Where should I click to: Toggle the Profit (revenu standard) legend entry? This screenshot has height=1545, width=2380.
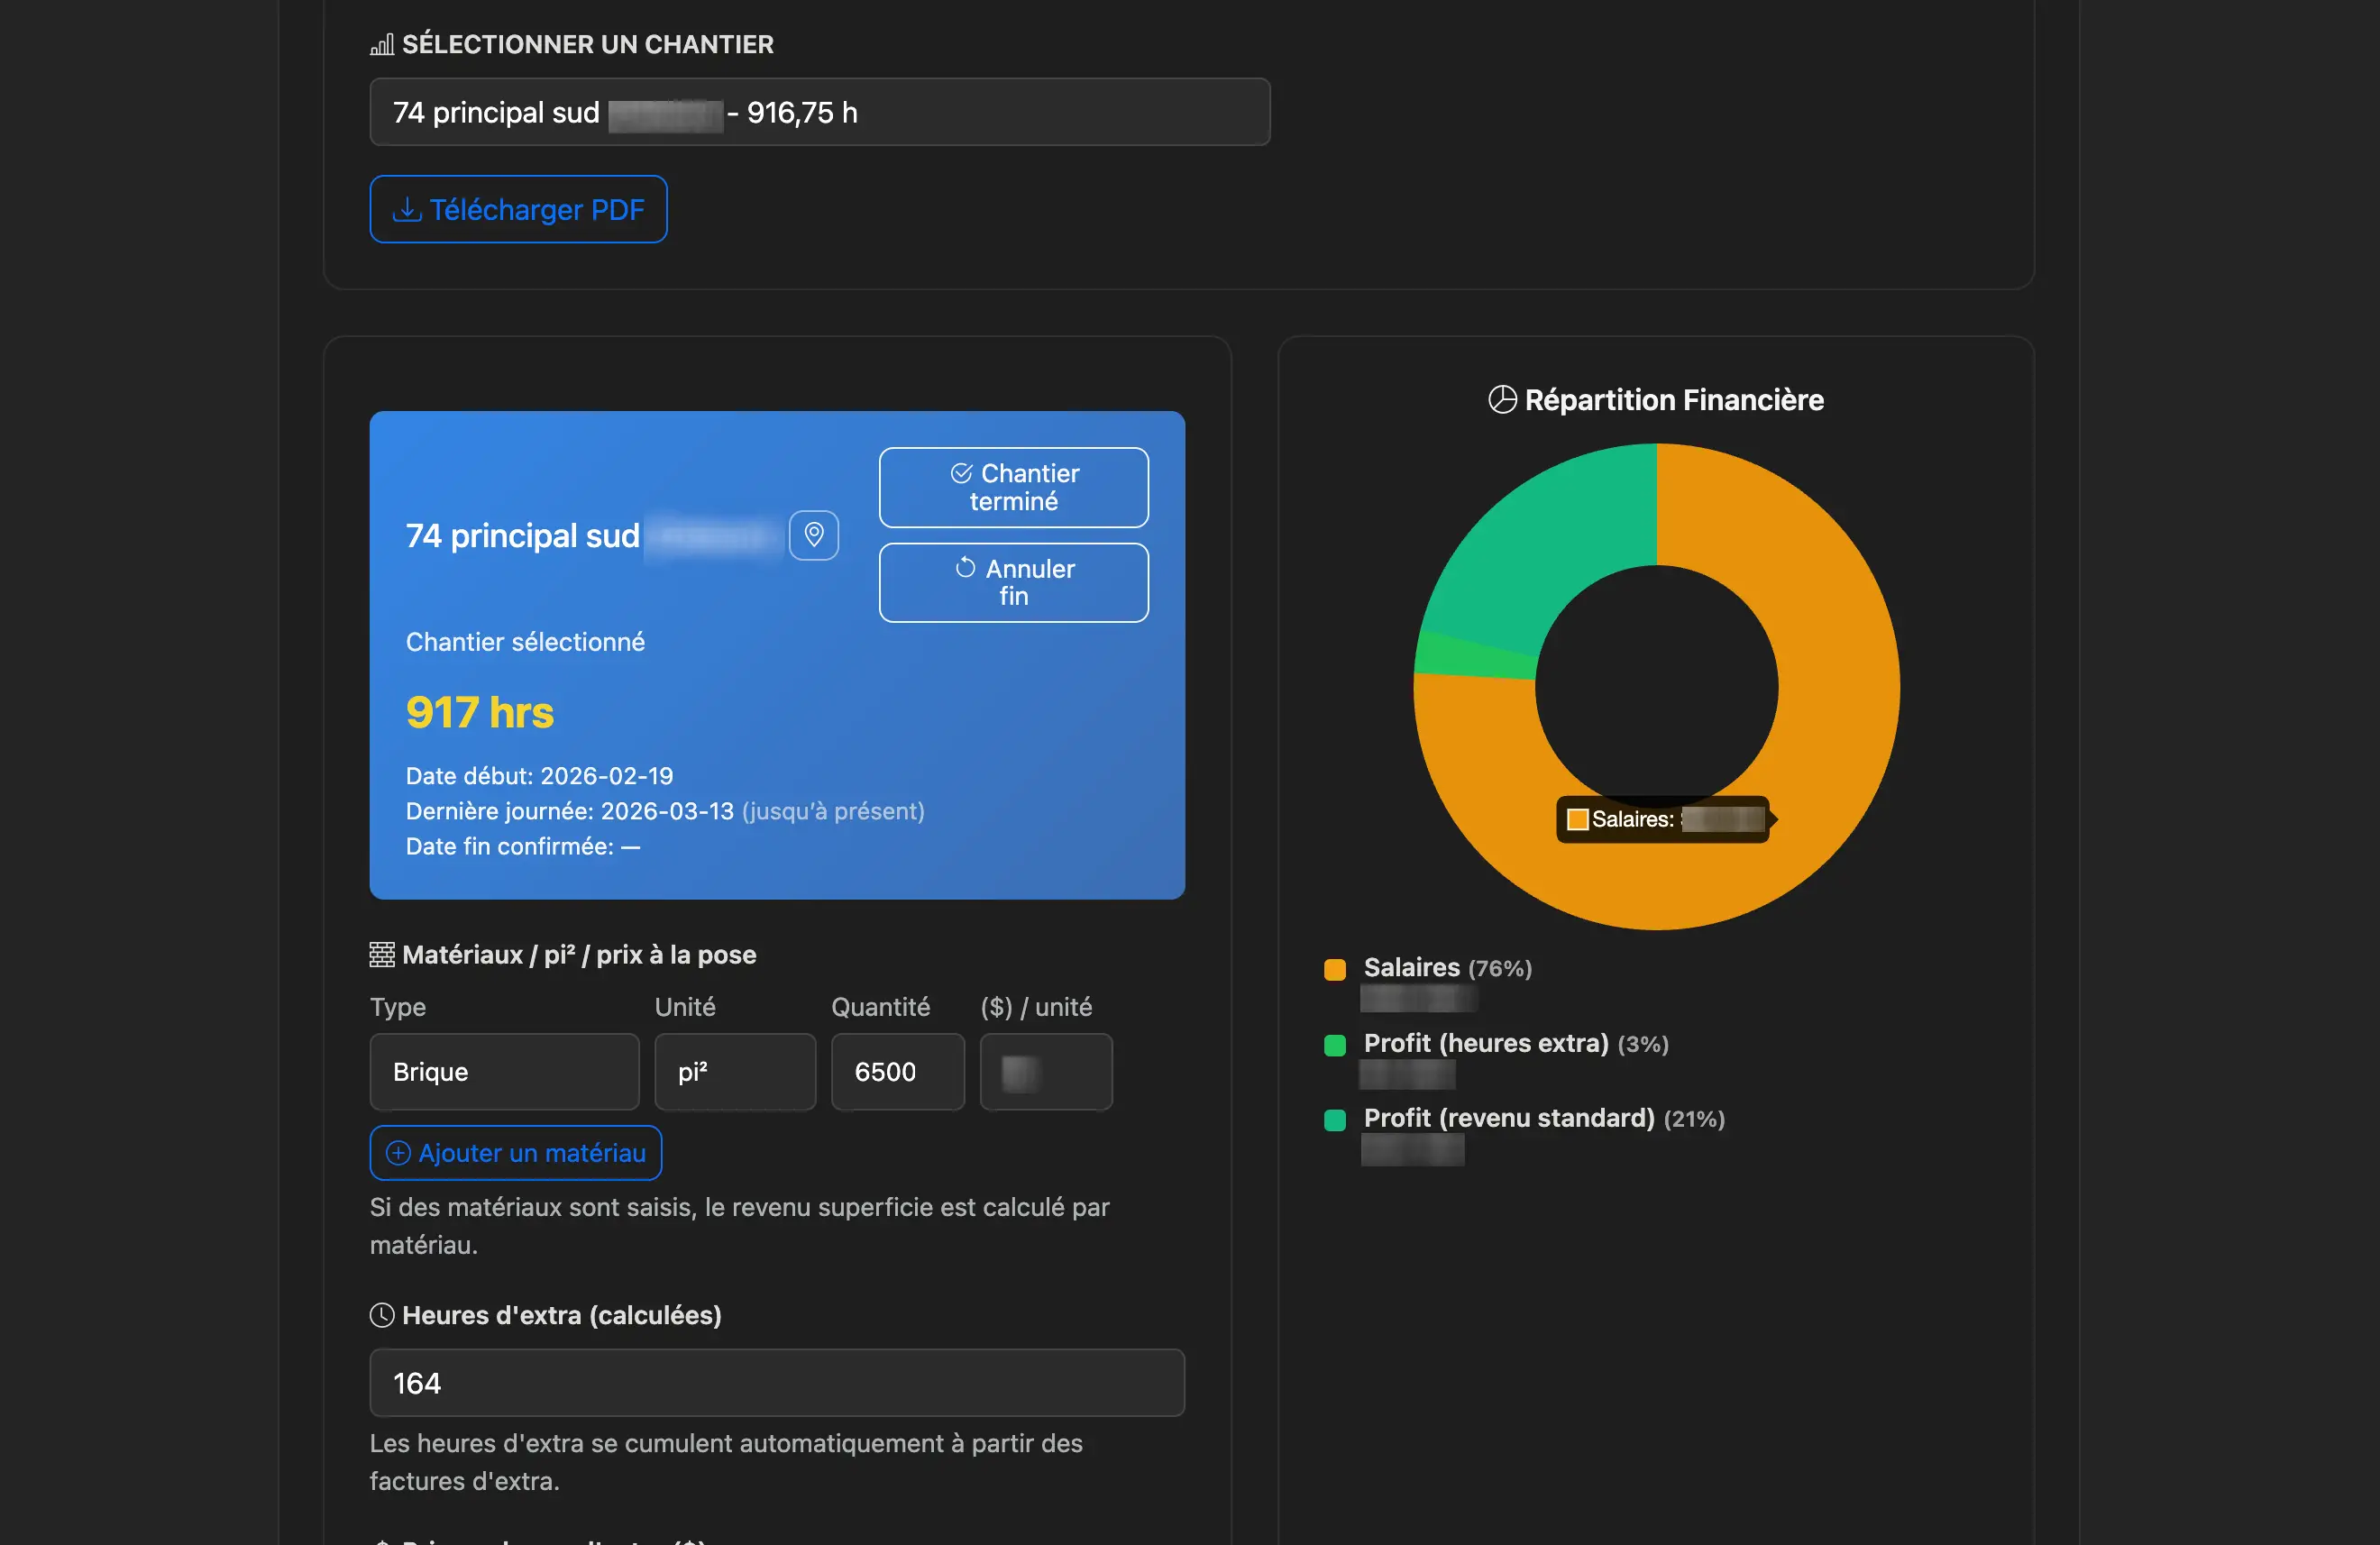click(1507, 1118)
